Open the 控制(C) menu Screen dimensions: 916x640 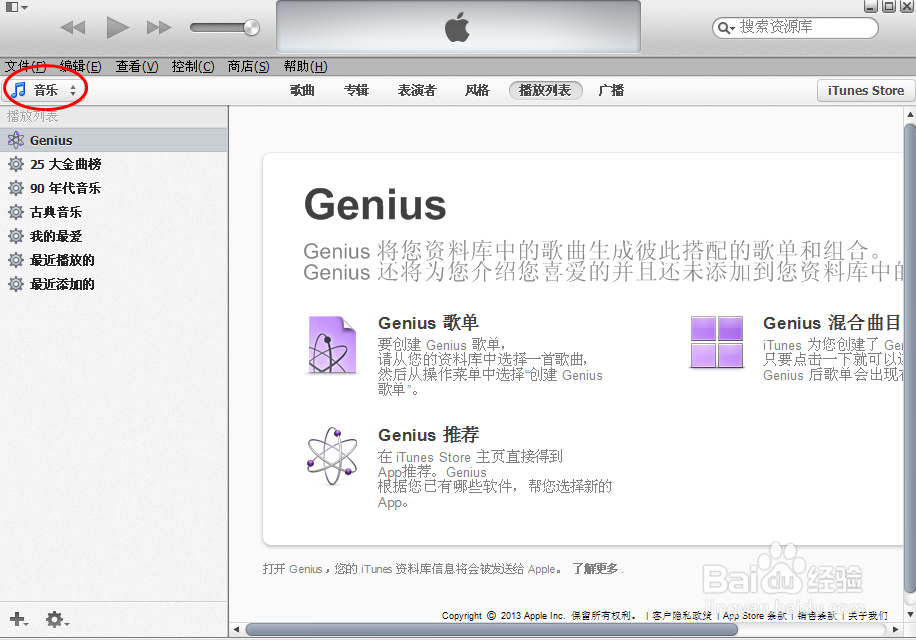[x=193, y=67]
